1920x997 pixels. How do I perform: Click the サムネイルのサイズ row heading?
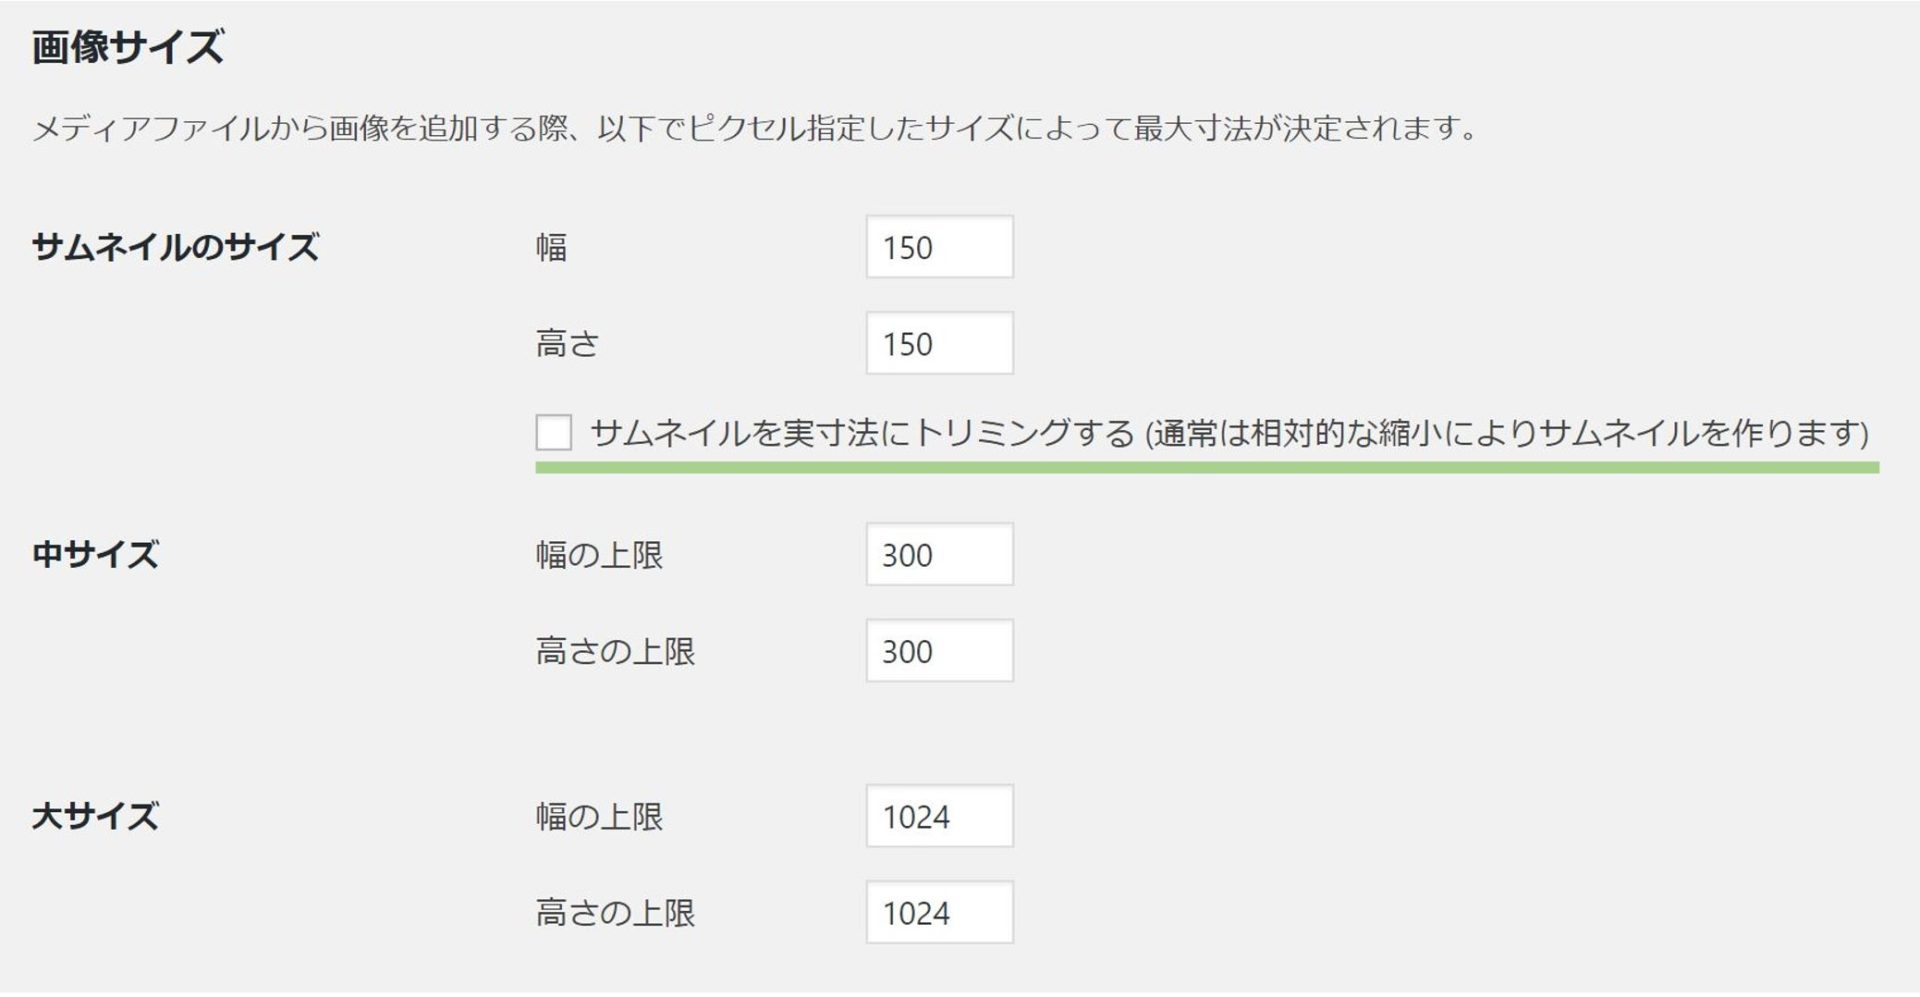coord(175,247)
